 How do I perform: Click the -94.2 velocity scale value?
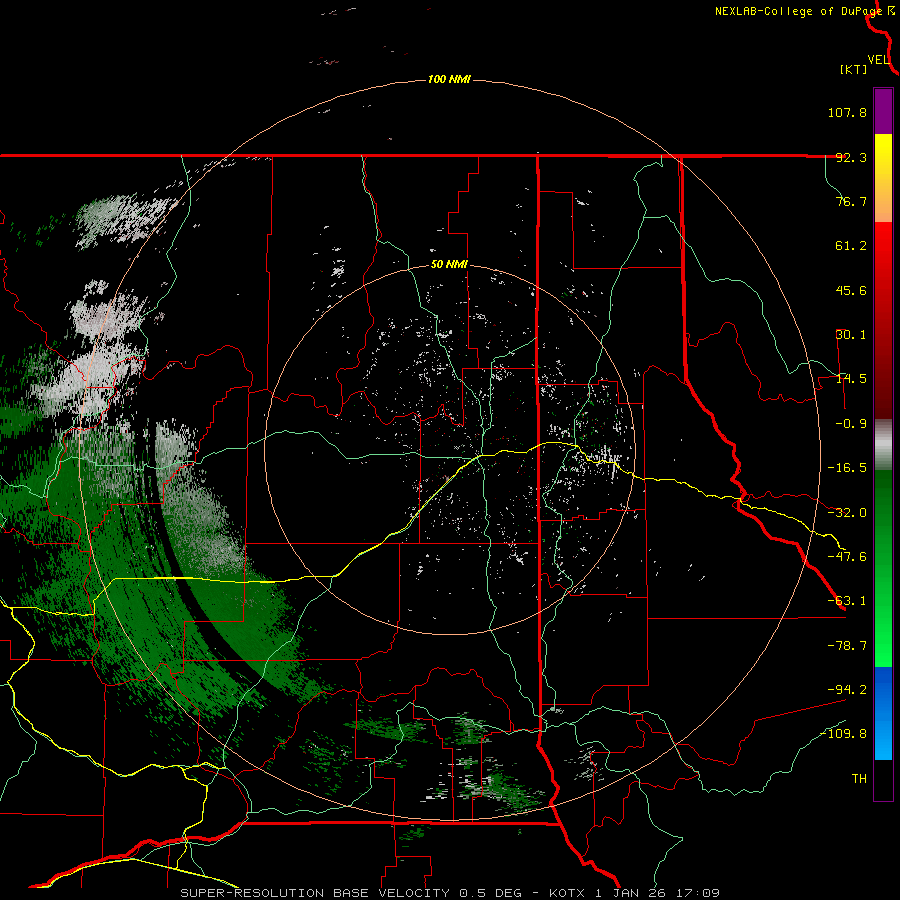(x=847, y=690)
